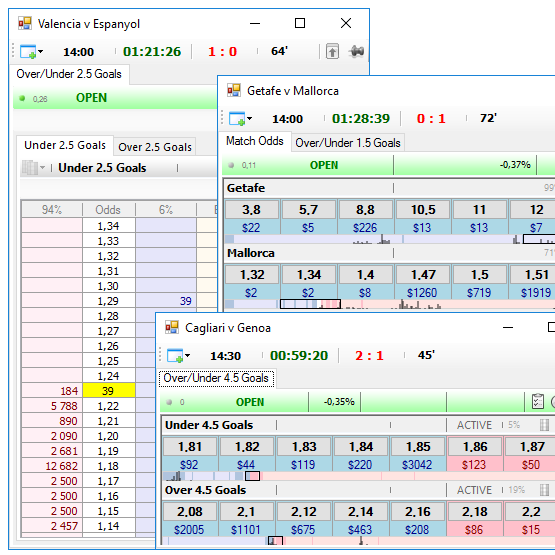The width and height of the screenshot is (555, 555).
Task: Click the 5 788 amount at odds 1,22
Action: click(64, 406)
